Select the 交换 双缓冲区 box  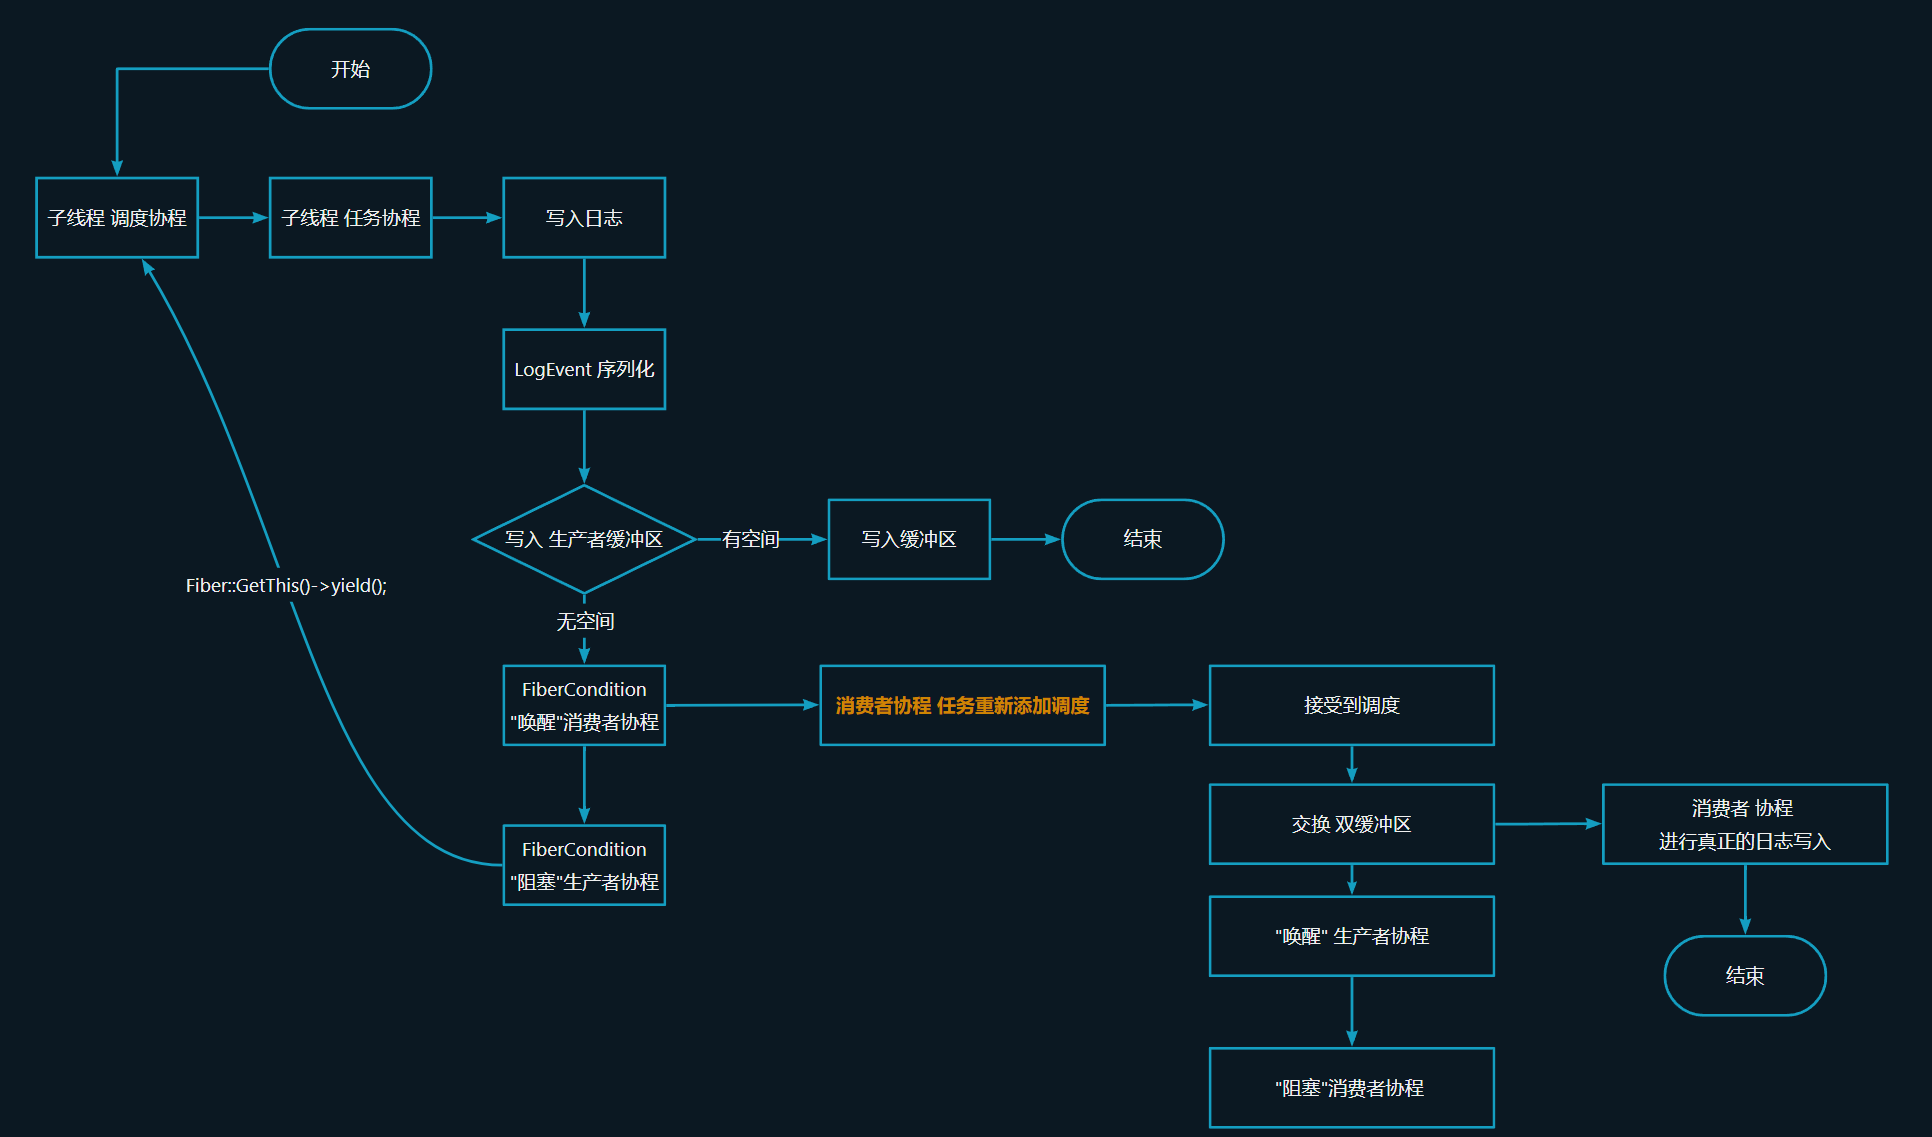1351,824
